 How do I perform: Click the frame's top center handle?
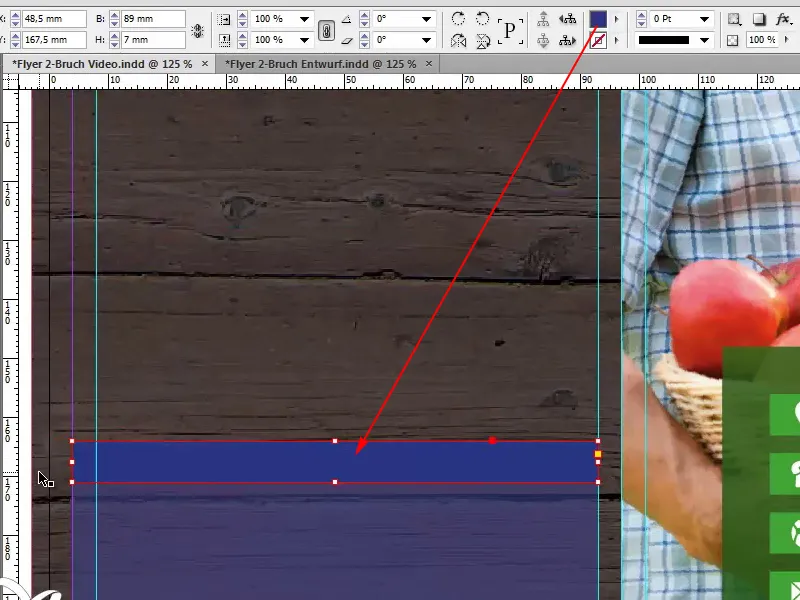335,441
